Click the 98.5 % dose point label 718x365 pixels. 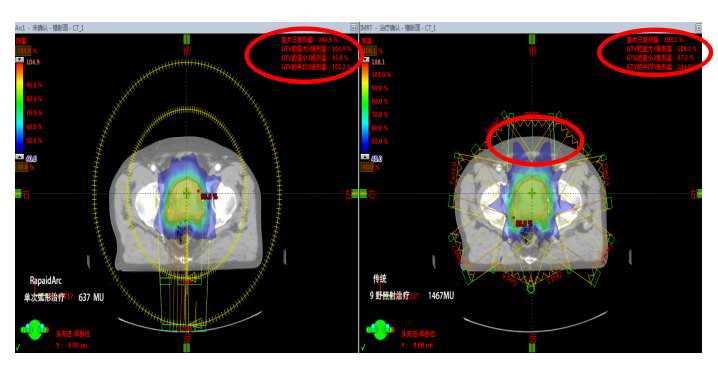(x=209, y=196)
